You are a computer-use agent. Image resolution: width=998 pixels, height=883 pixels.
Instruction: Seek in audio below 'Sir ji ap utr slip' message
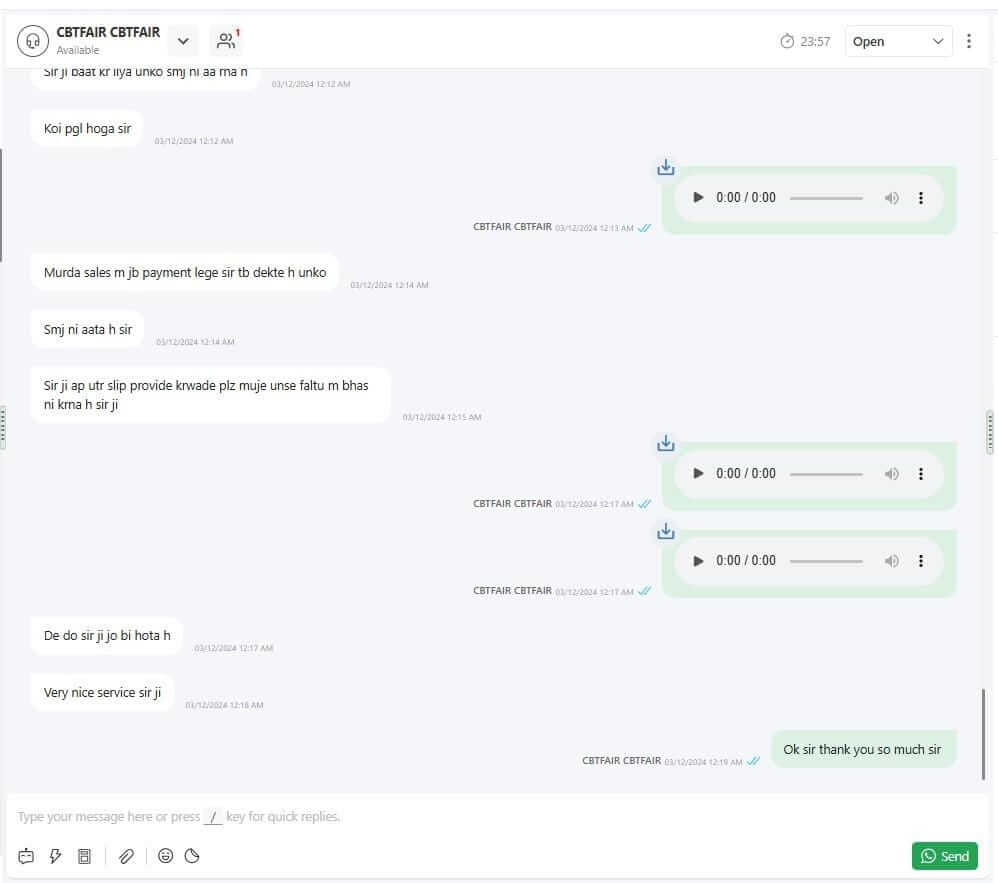point(826,474)
